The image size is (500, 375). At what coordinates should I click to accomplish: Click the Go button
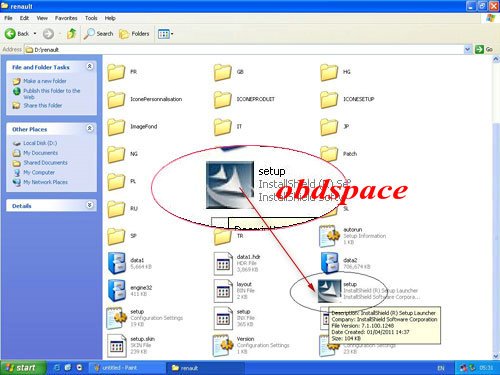point(484,49)
